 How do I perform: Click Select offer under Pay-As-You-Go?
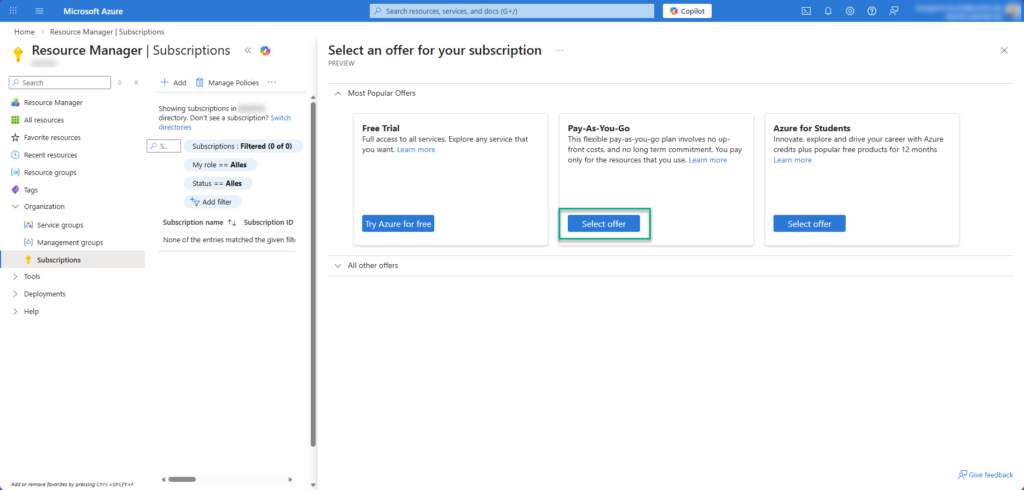coord(604,224)
